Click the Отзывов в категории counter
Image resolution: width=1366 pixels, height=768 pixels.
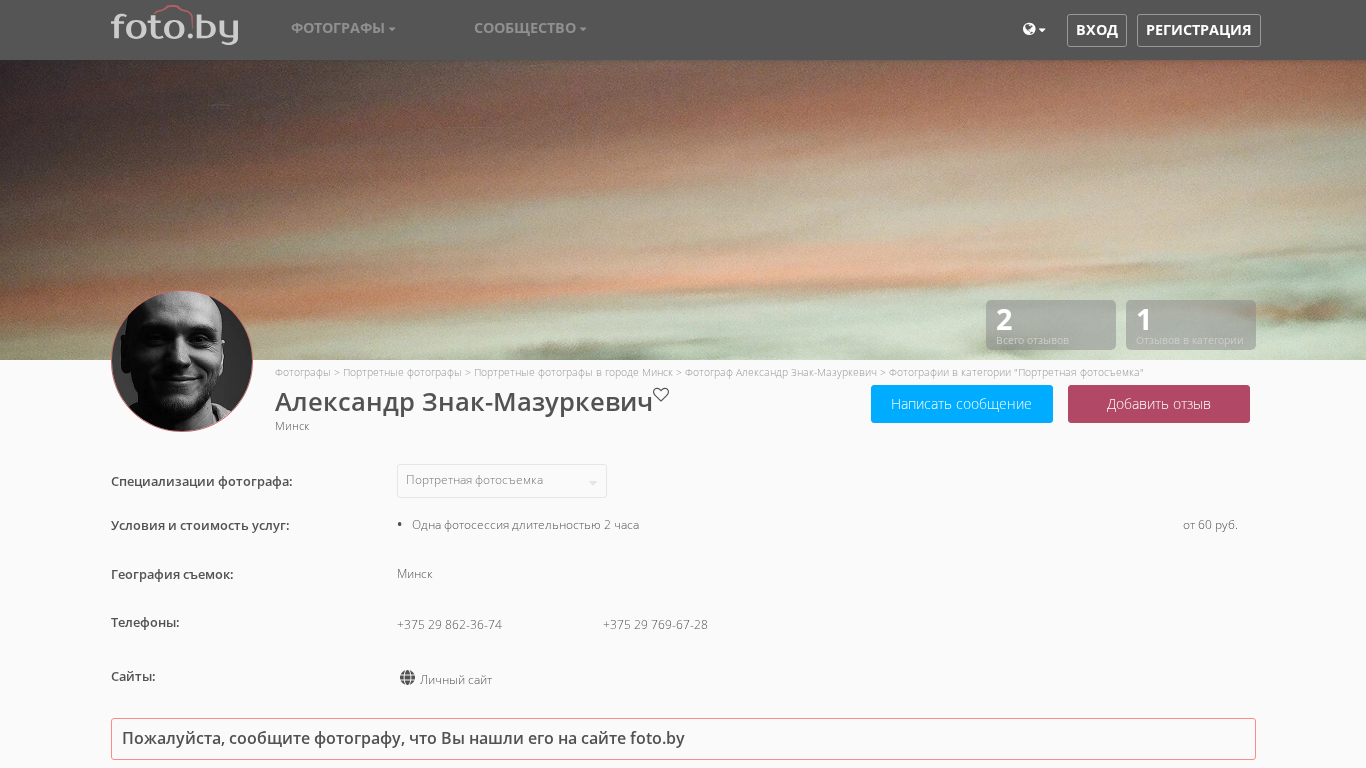point(1190,325)
